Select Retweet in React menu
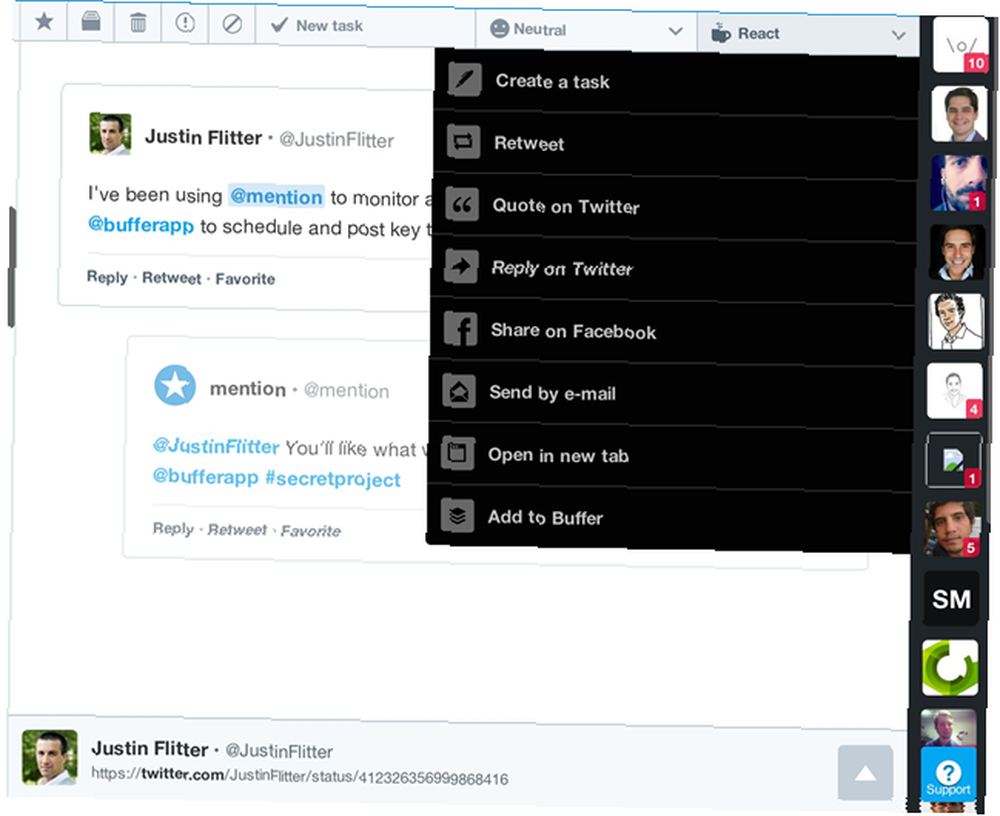Image resolution: width=1000 pixels, height=816 pixels. pos(675,144)
